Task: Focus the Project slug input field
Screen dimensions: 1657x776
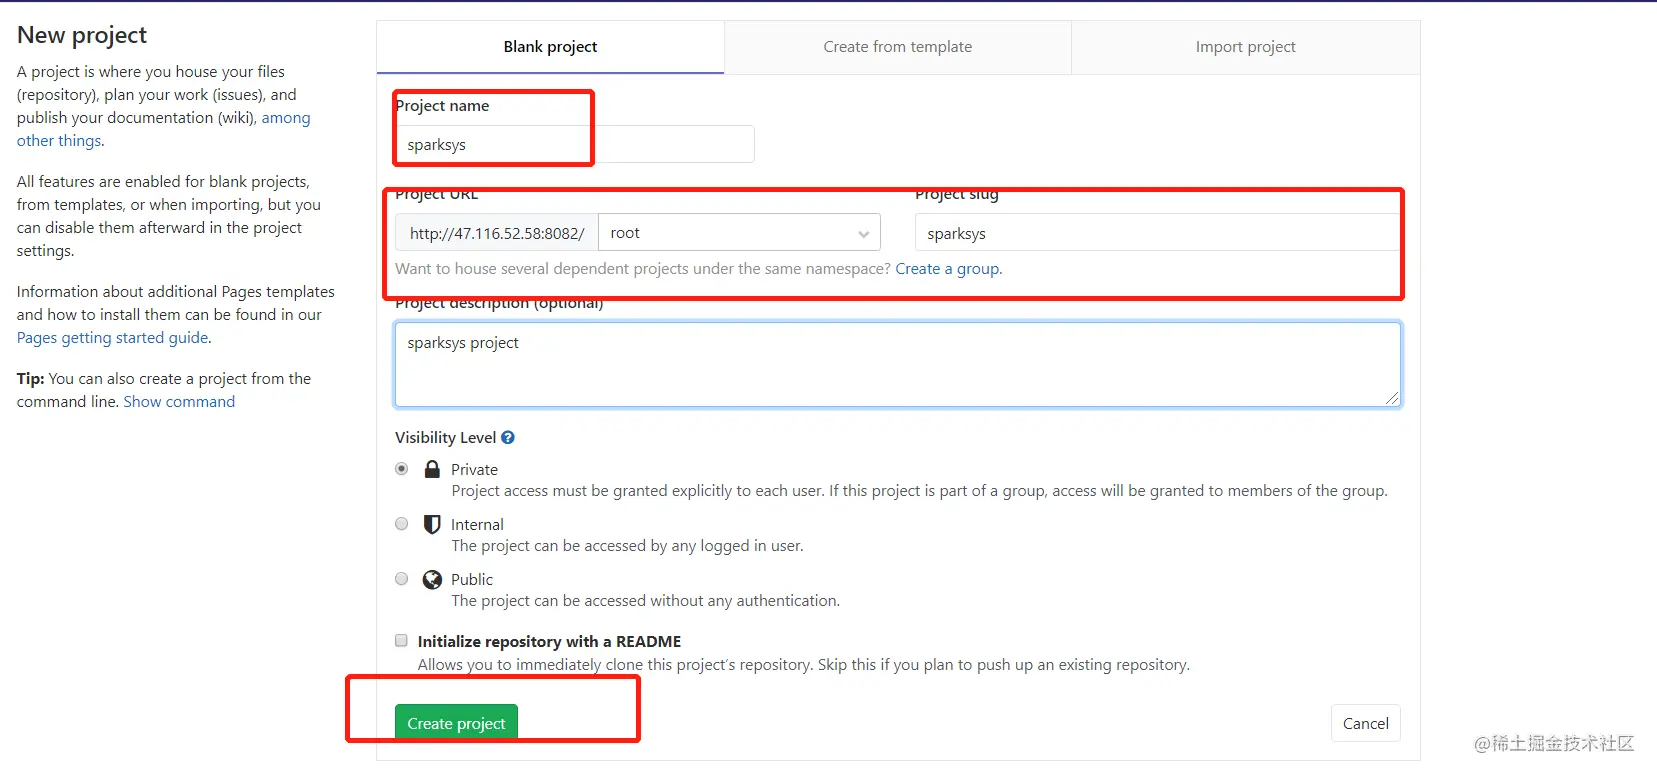Action: [1158, 233]
